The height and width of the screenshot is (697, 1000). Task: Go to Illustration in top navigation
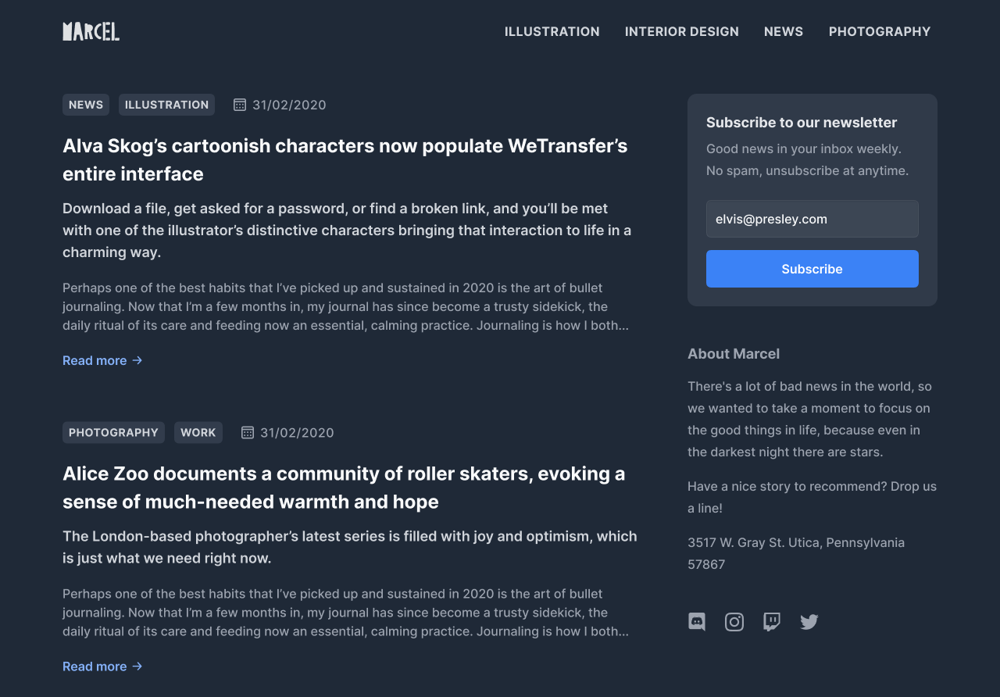(552, 31)
